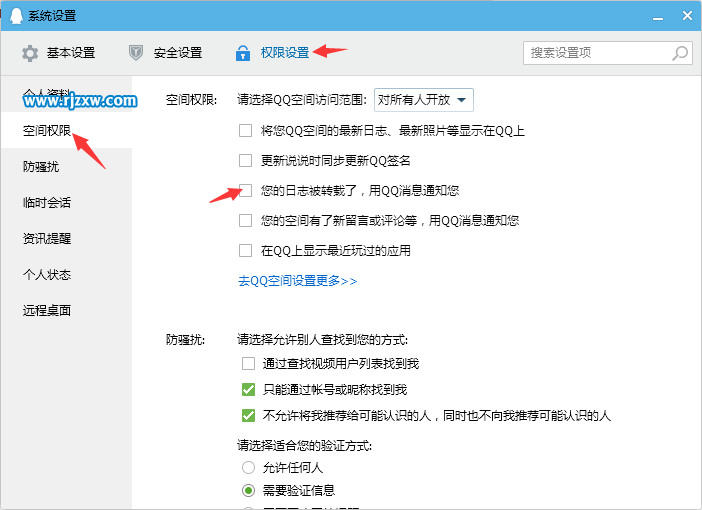Choose 远程桌面 in the sidebar
This screenshot has height=510, width=702.
67,310
